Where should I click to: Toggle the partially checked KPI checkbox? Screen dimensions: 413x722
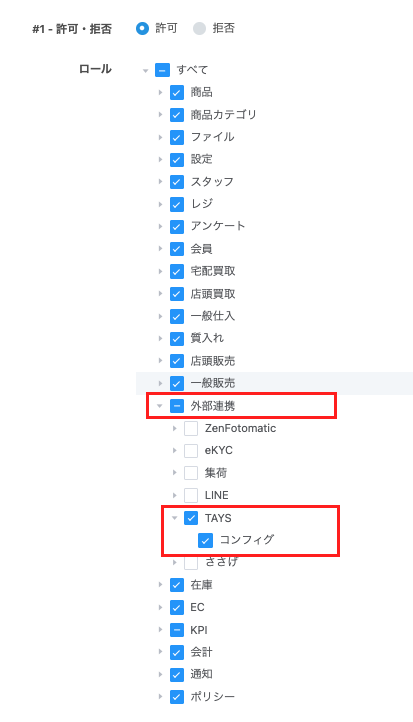(x=177, y=629)
